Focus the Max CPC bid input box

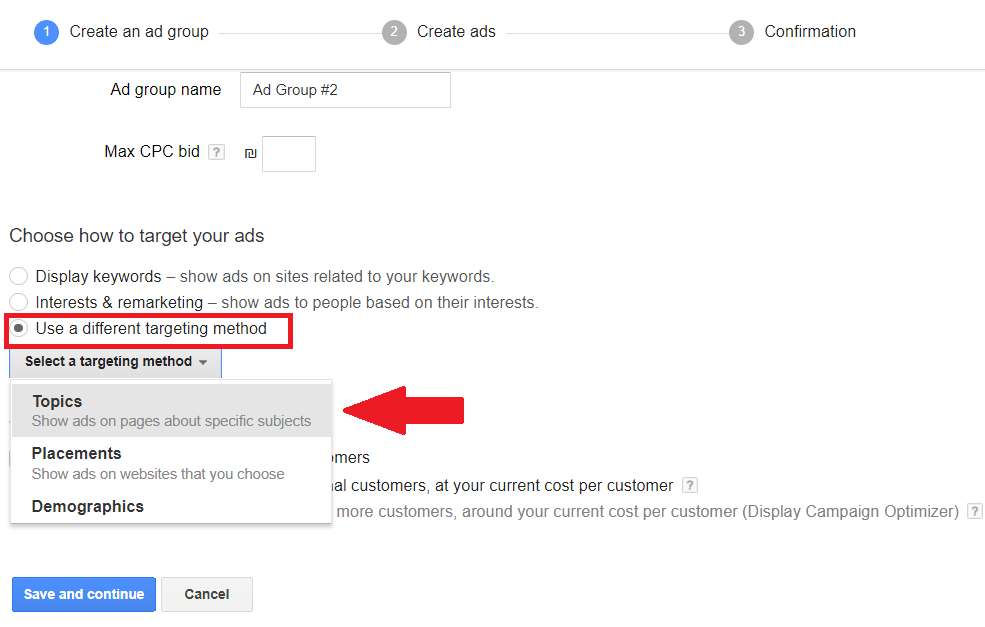289,154
